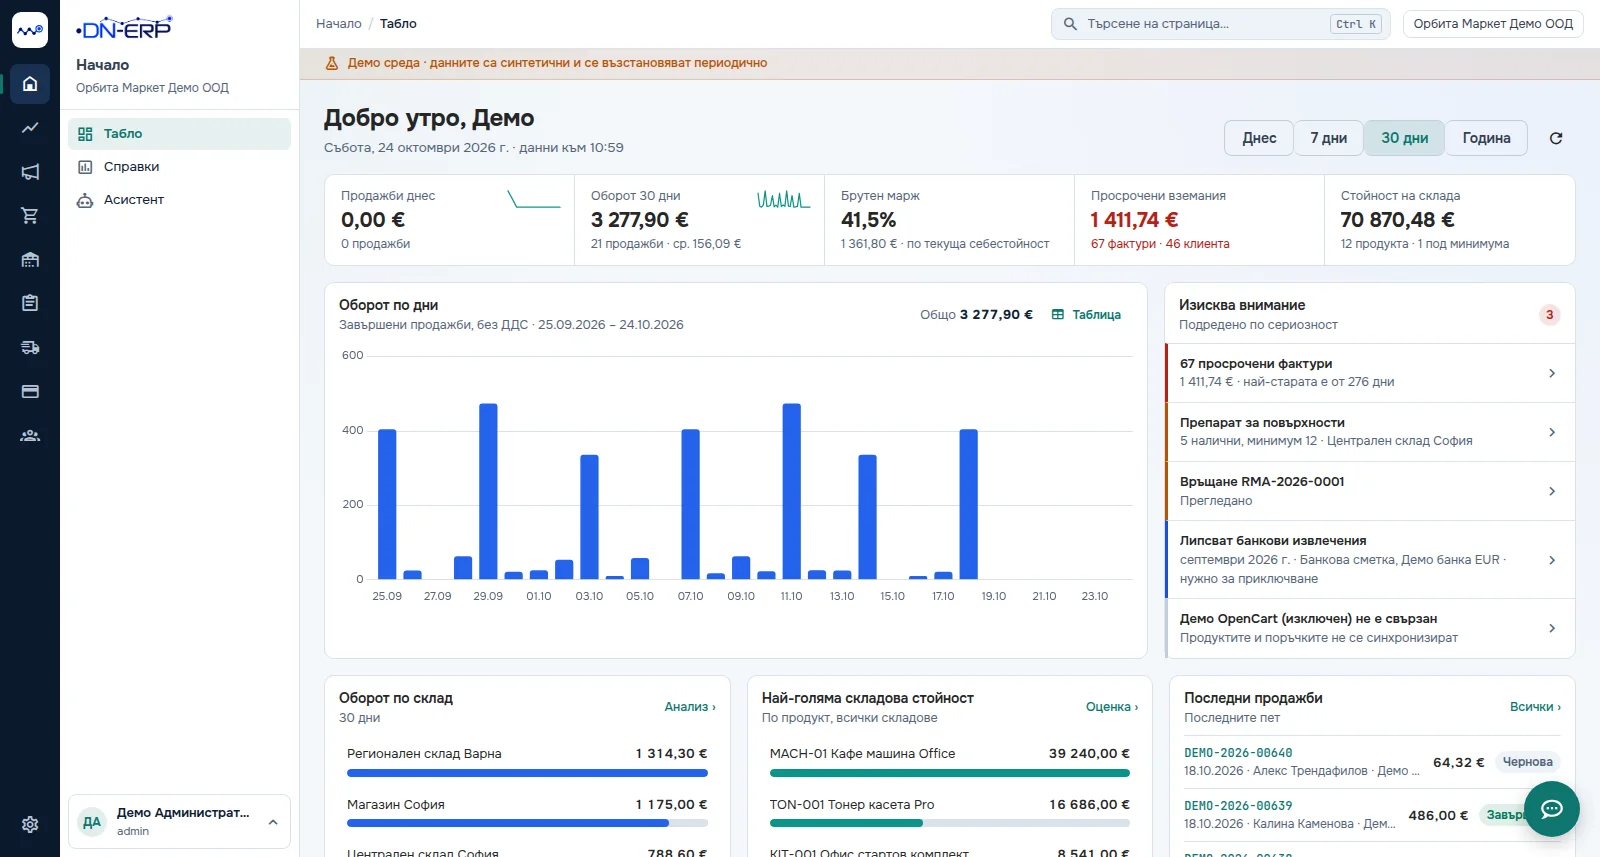1600x857 pixels.
Task: Click the app logo at top-left rail
Action: pos(30,30)
